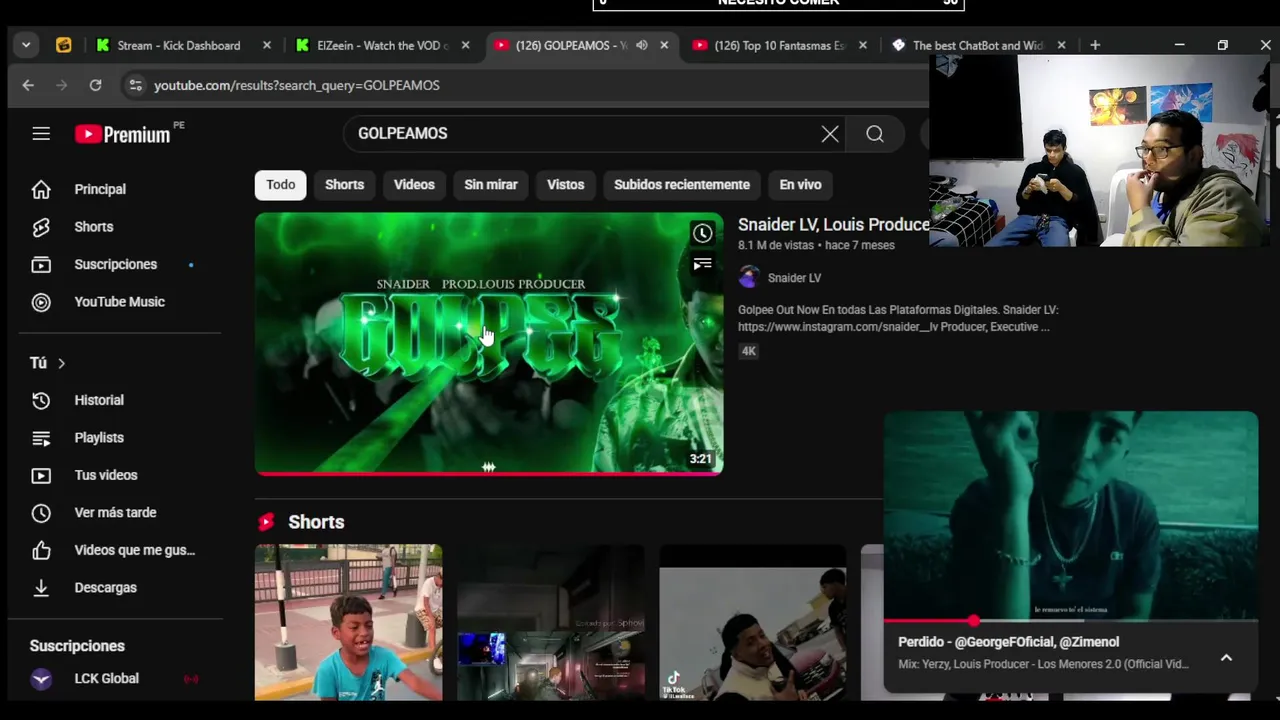
Task: Open the tab search dropdown
Action: pyautogui.click(x=26, y=45)
